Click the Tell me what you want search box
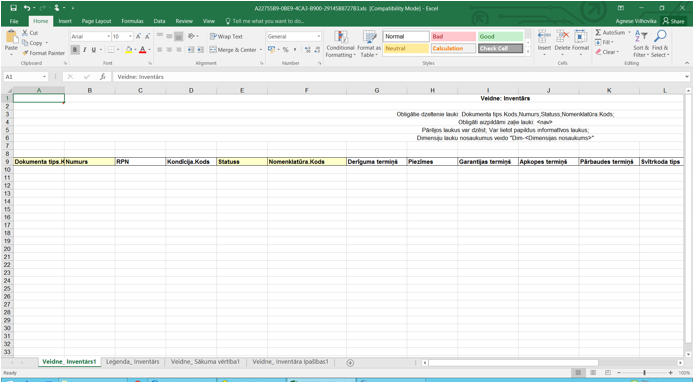Screen dimensions: 696x382 pyautogui.click(x=265, y=21)
